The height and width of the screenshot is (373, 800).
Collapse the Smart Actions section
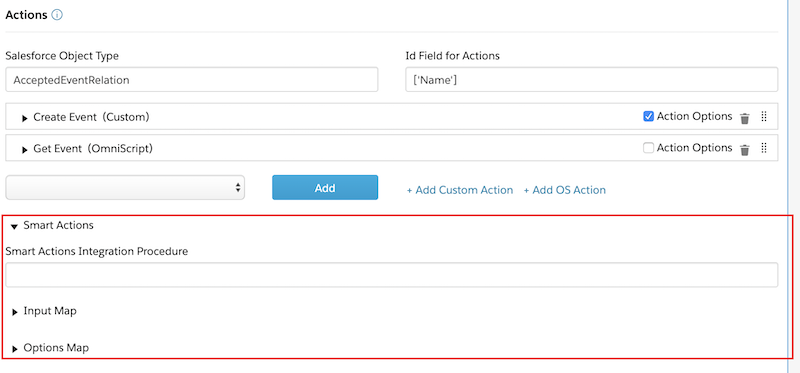[x=14, y=226]
